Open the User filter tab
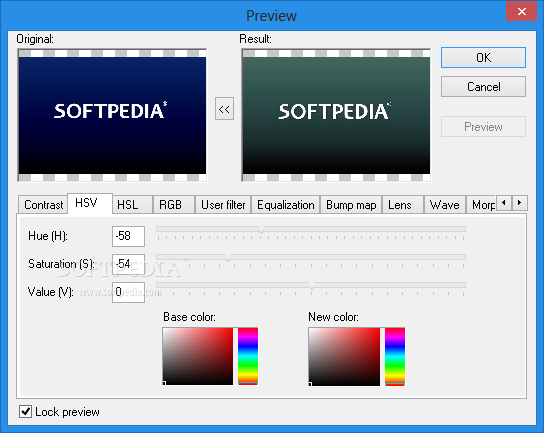This screenshot has height=433, width=544. tap(223, 205)
